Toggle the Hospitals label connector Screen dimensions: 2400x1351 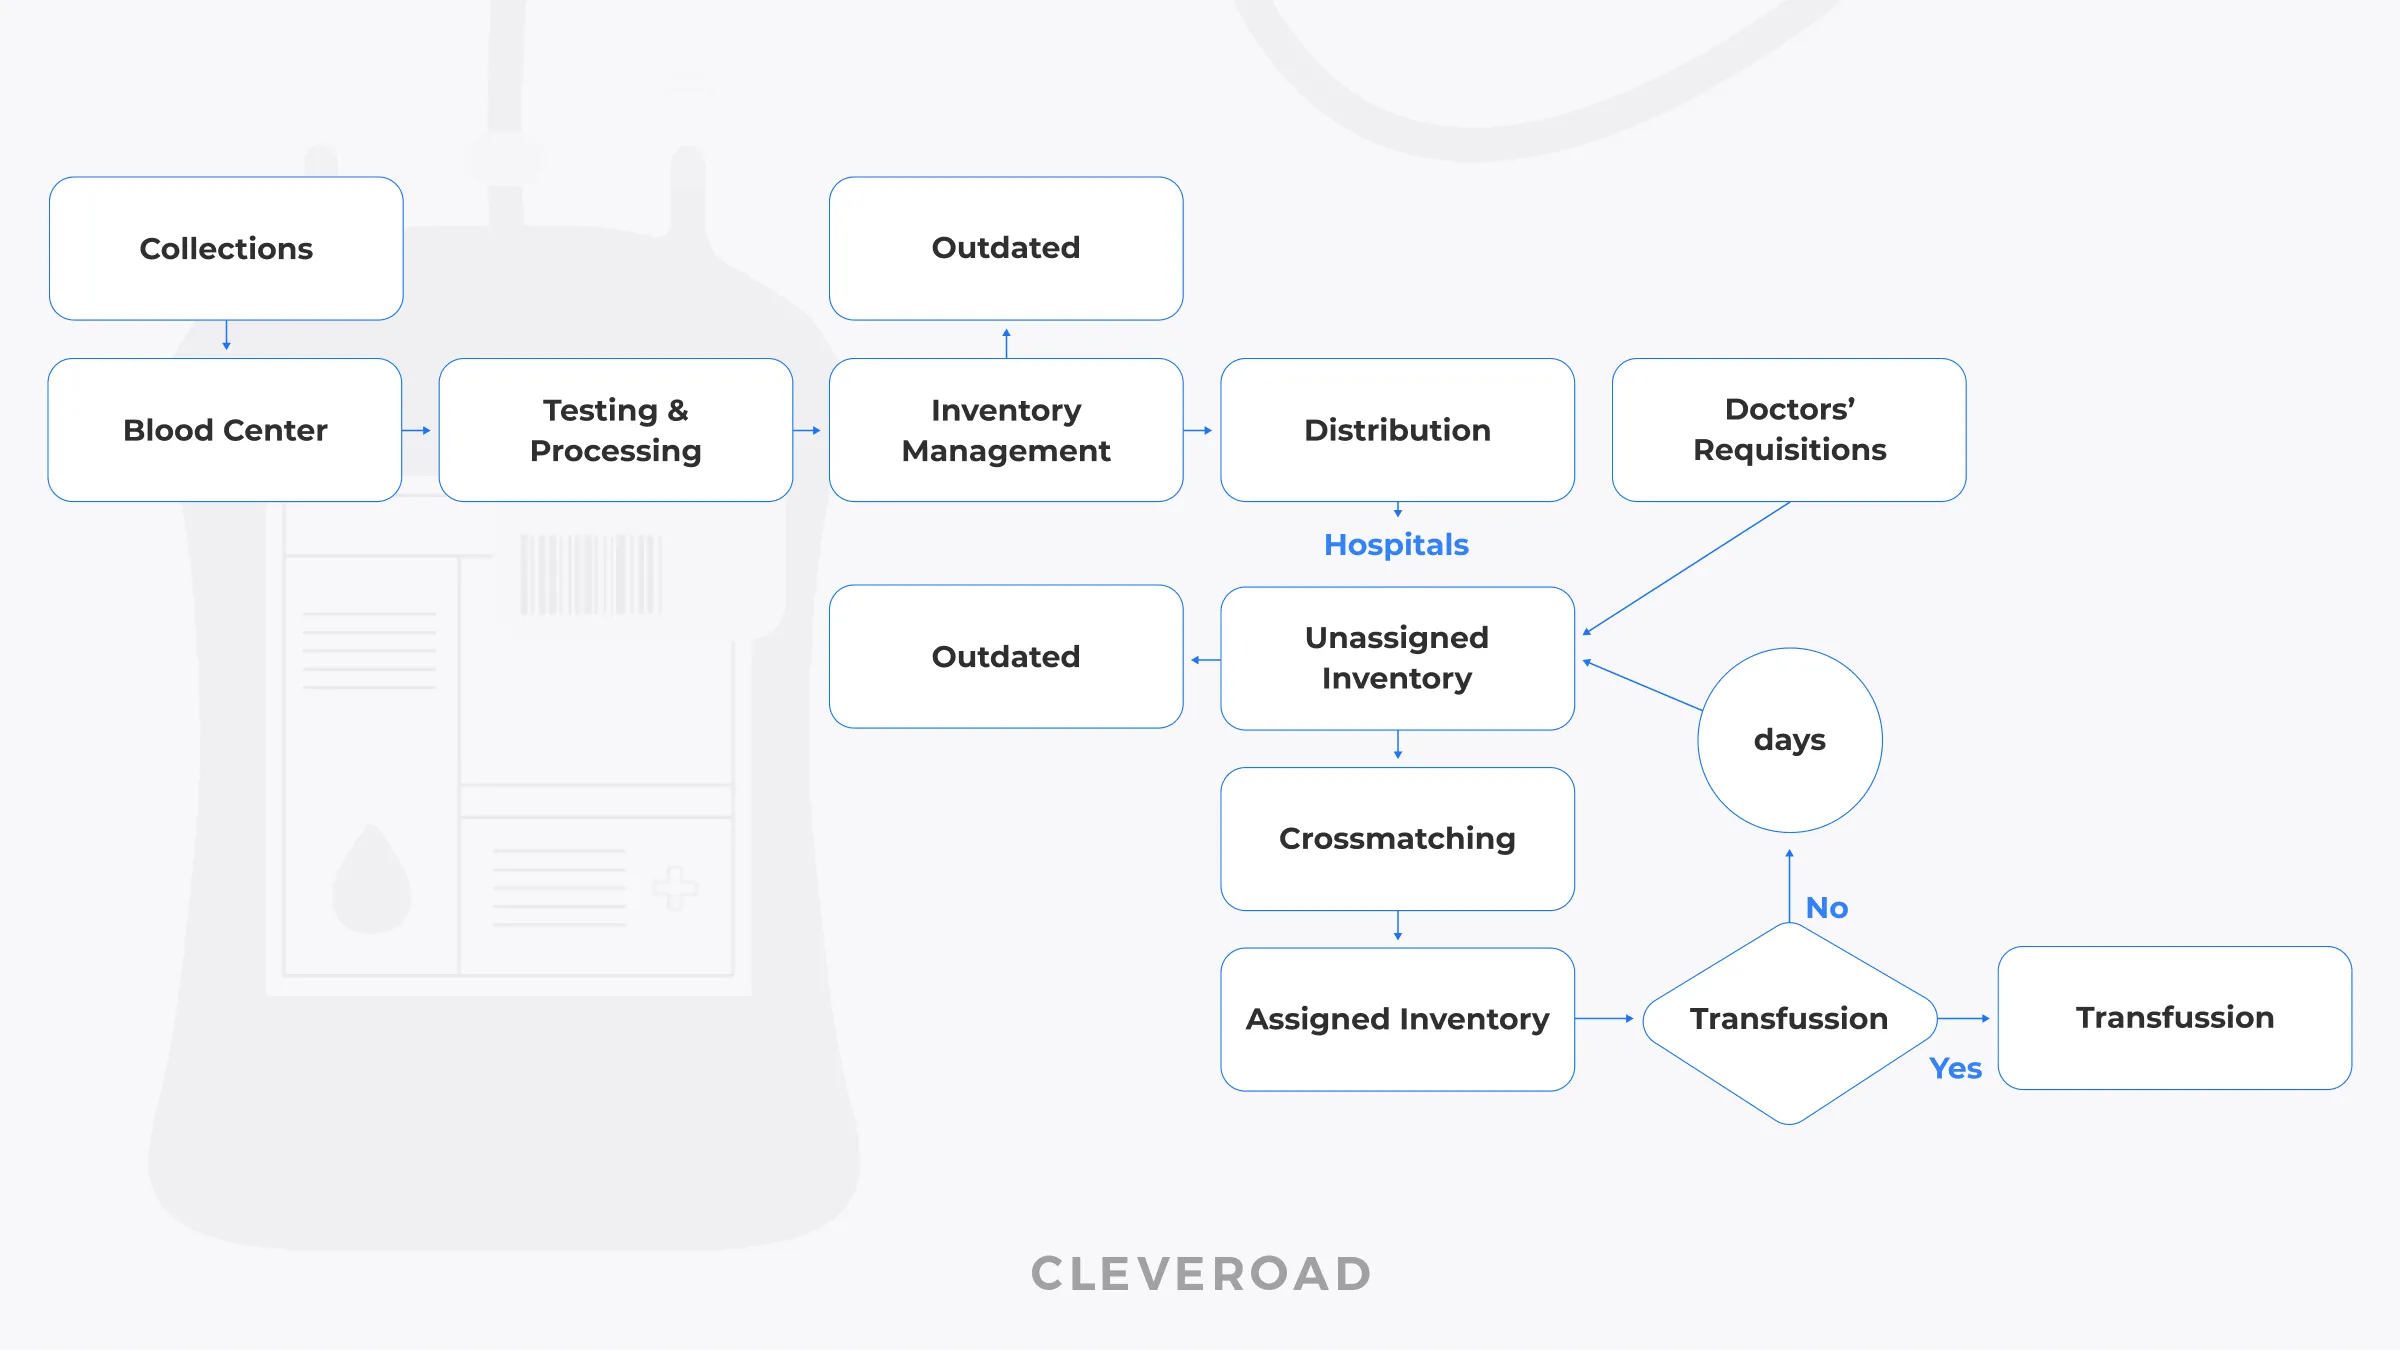(x=1396, y=545)
